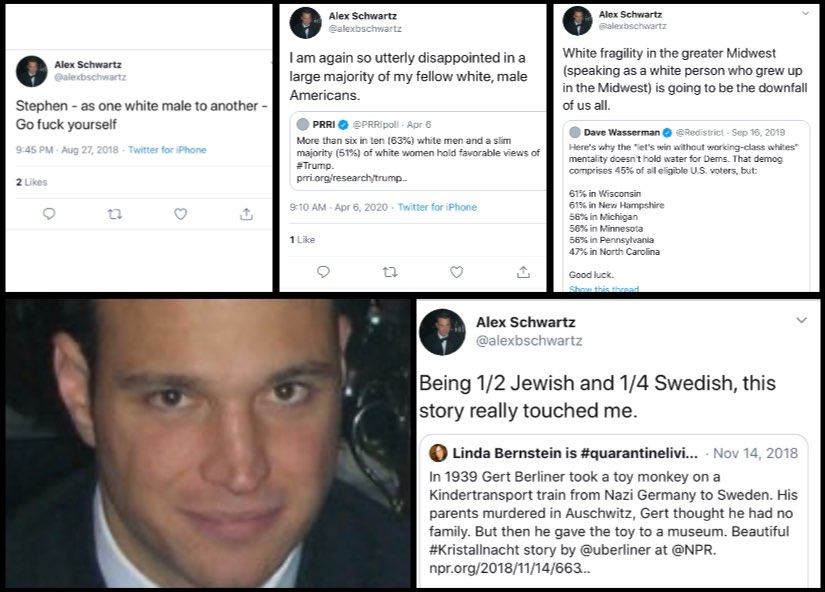Open 'Twitter for iPhone' link under Aug 27 tweet
This screenshot has width=825, height=592.
click(x=167, y=150)
